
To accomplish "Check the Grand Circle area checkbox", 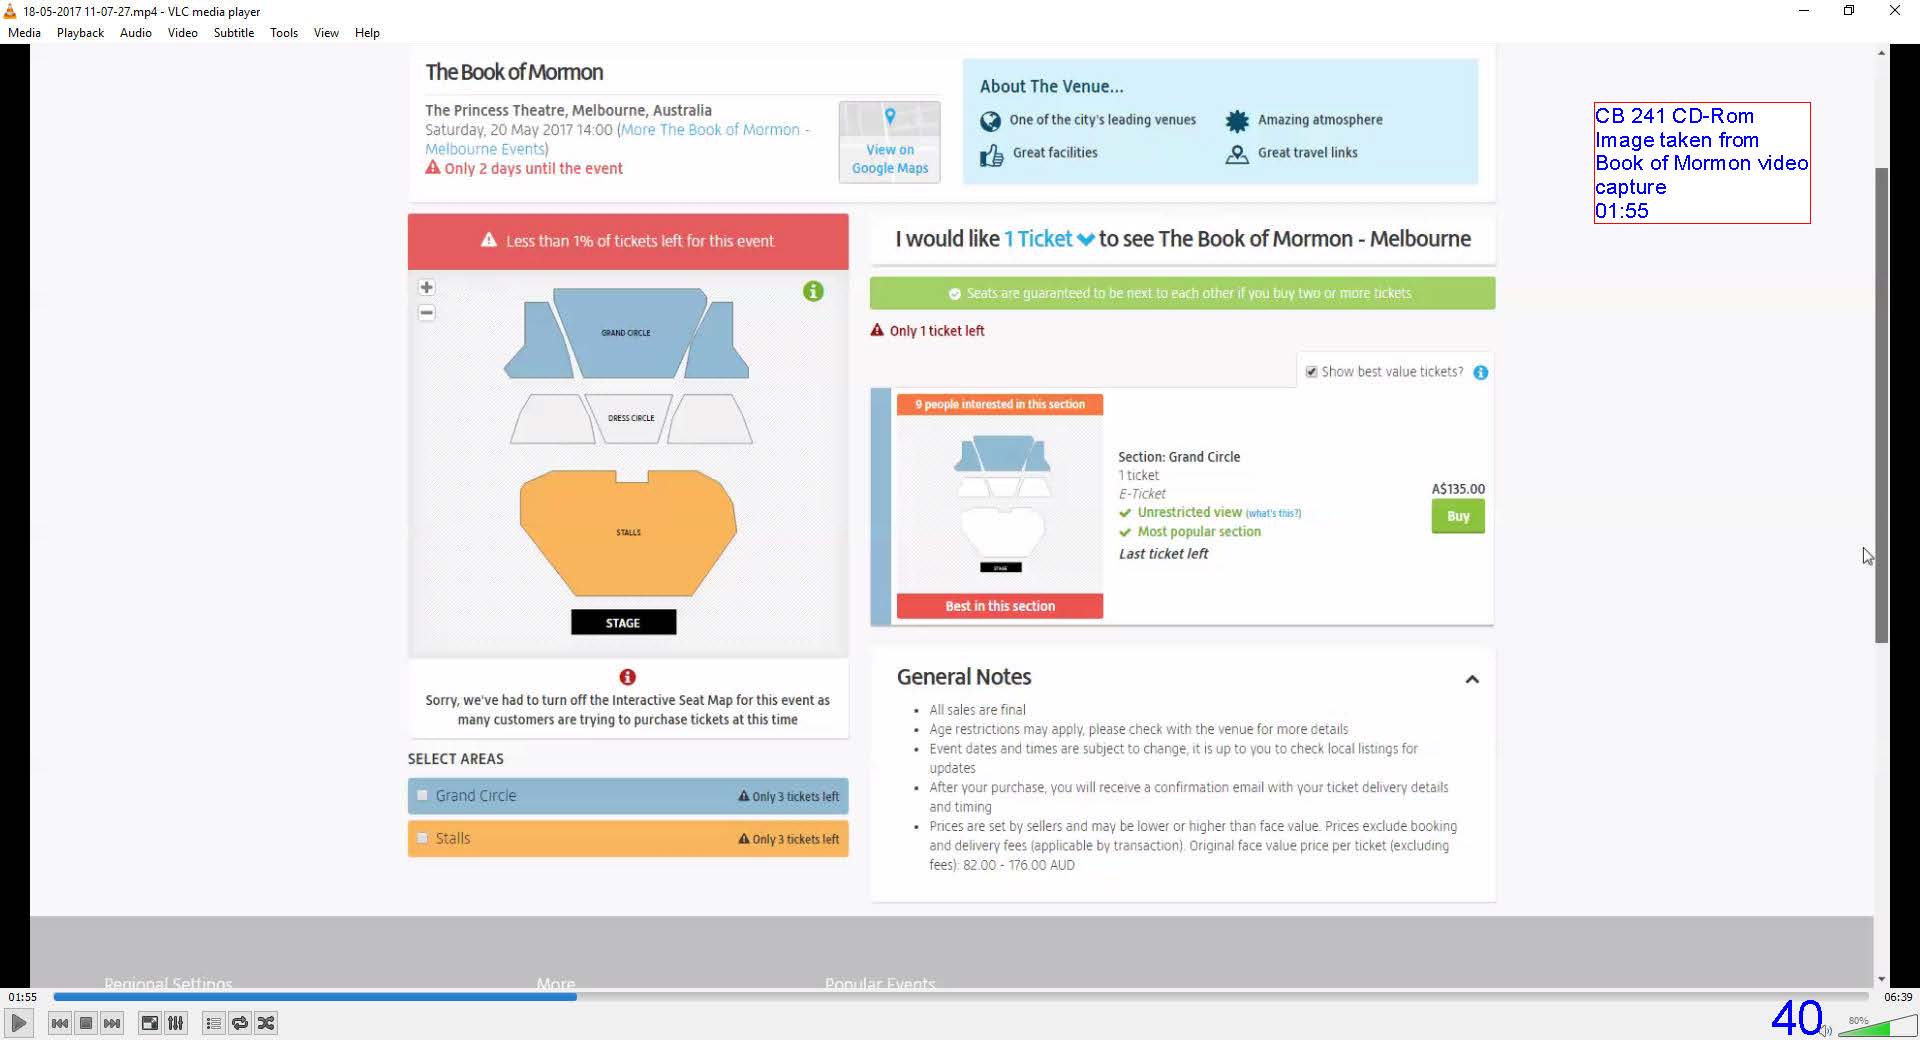I will (x=422, y=796).
